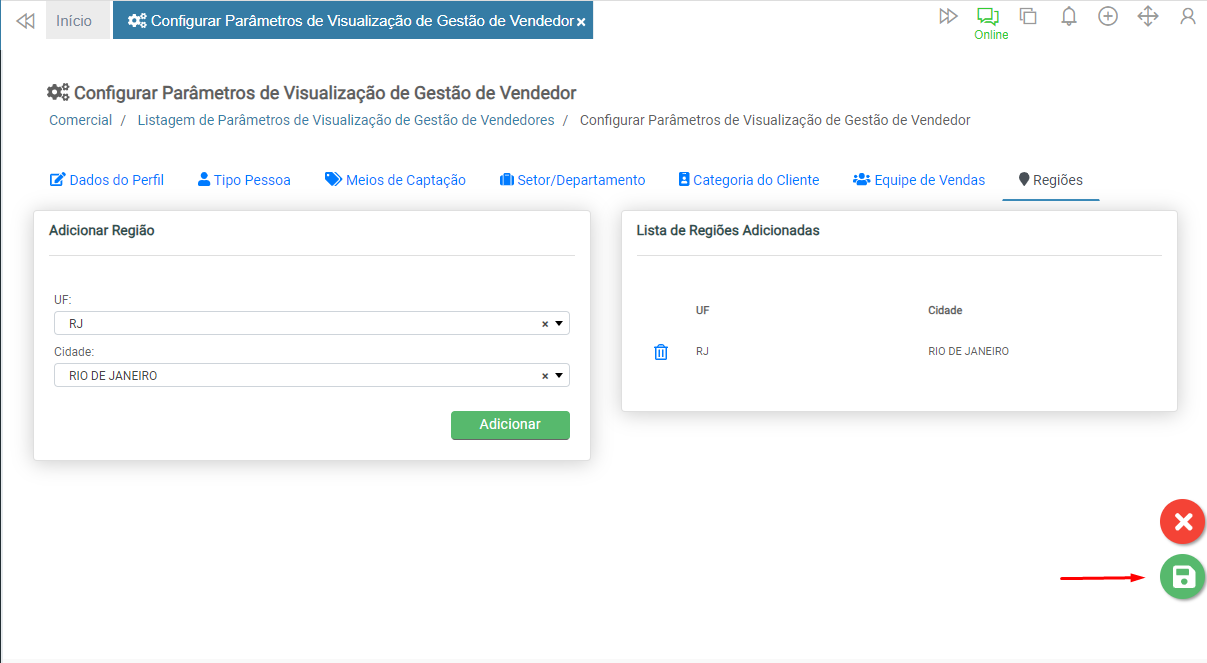Open the Dados do Perfil tab
Screen dimensions: 1207x663
tap(106, 180)
